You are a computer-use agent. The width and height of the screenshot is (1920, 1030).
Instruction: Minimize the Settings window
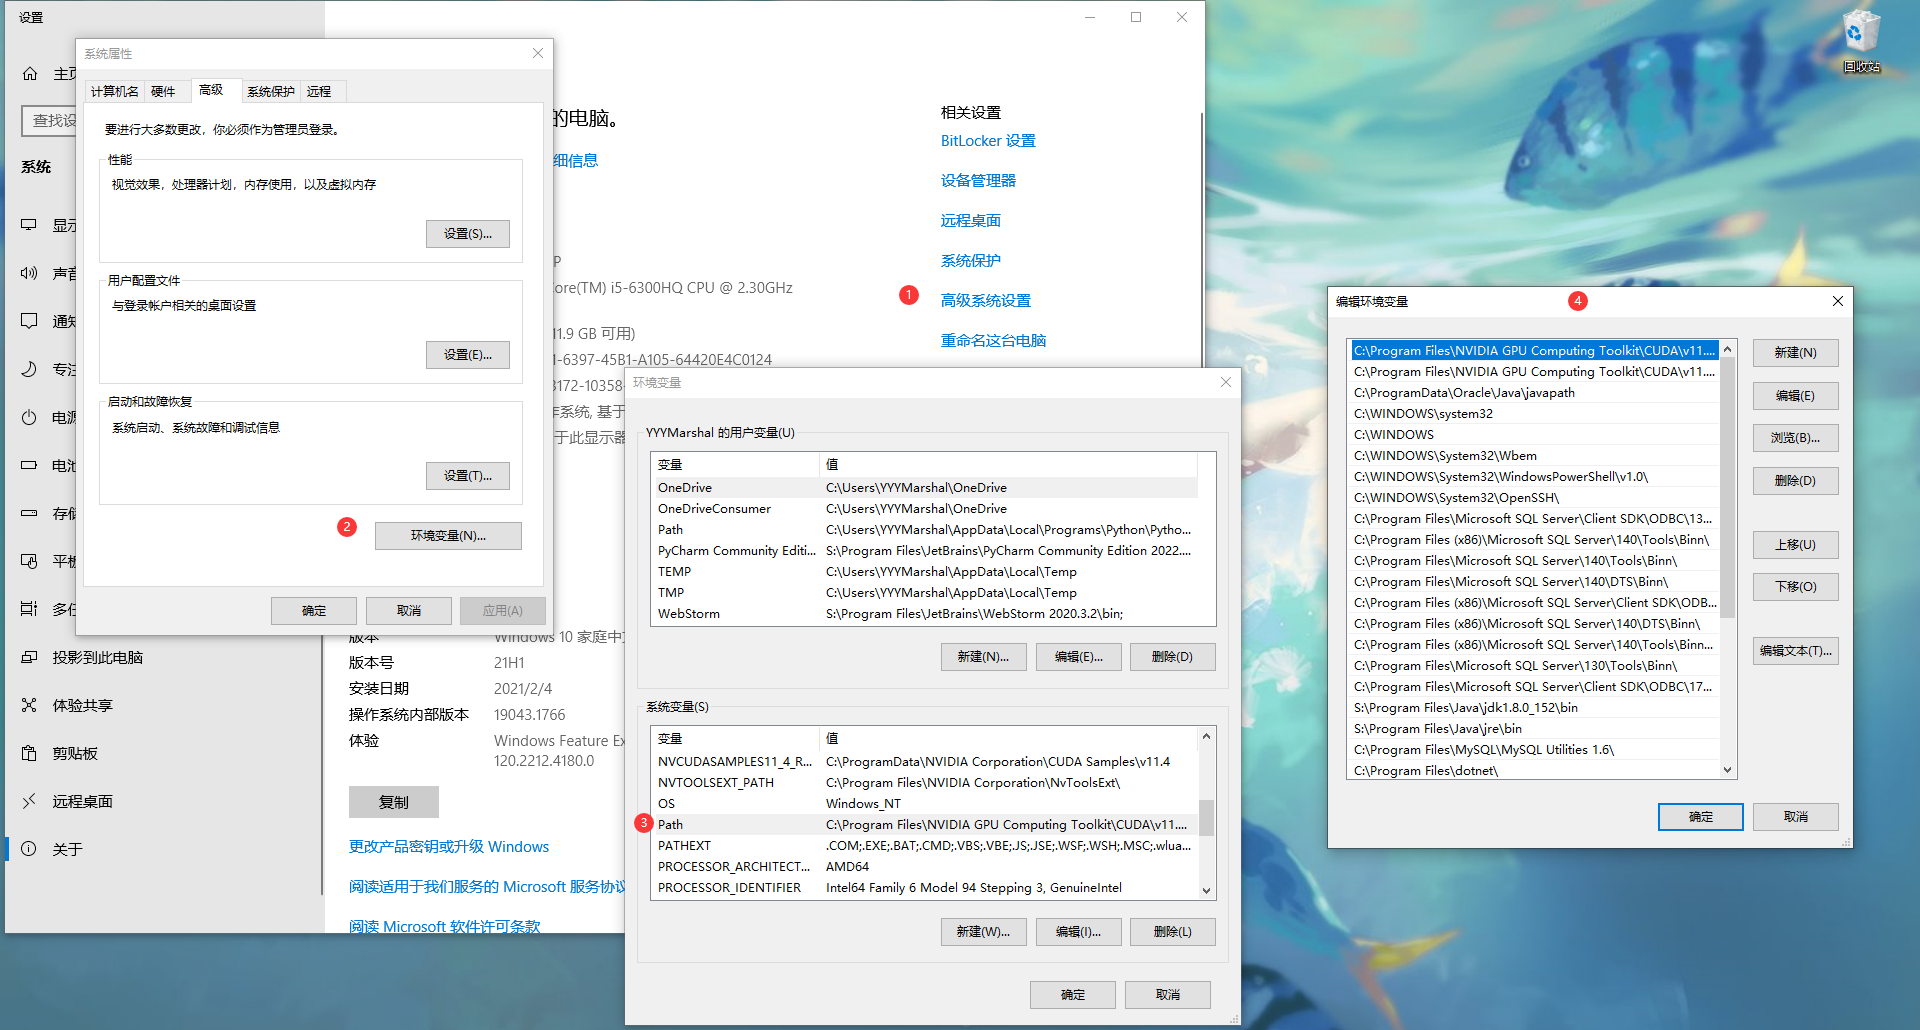pos(1090,17)
